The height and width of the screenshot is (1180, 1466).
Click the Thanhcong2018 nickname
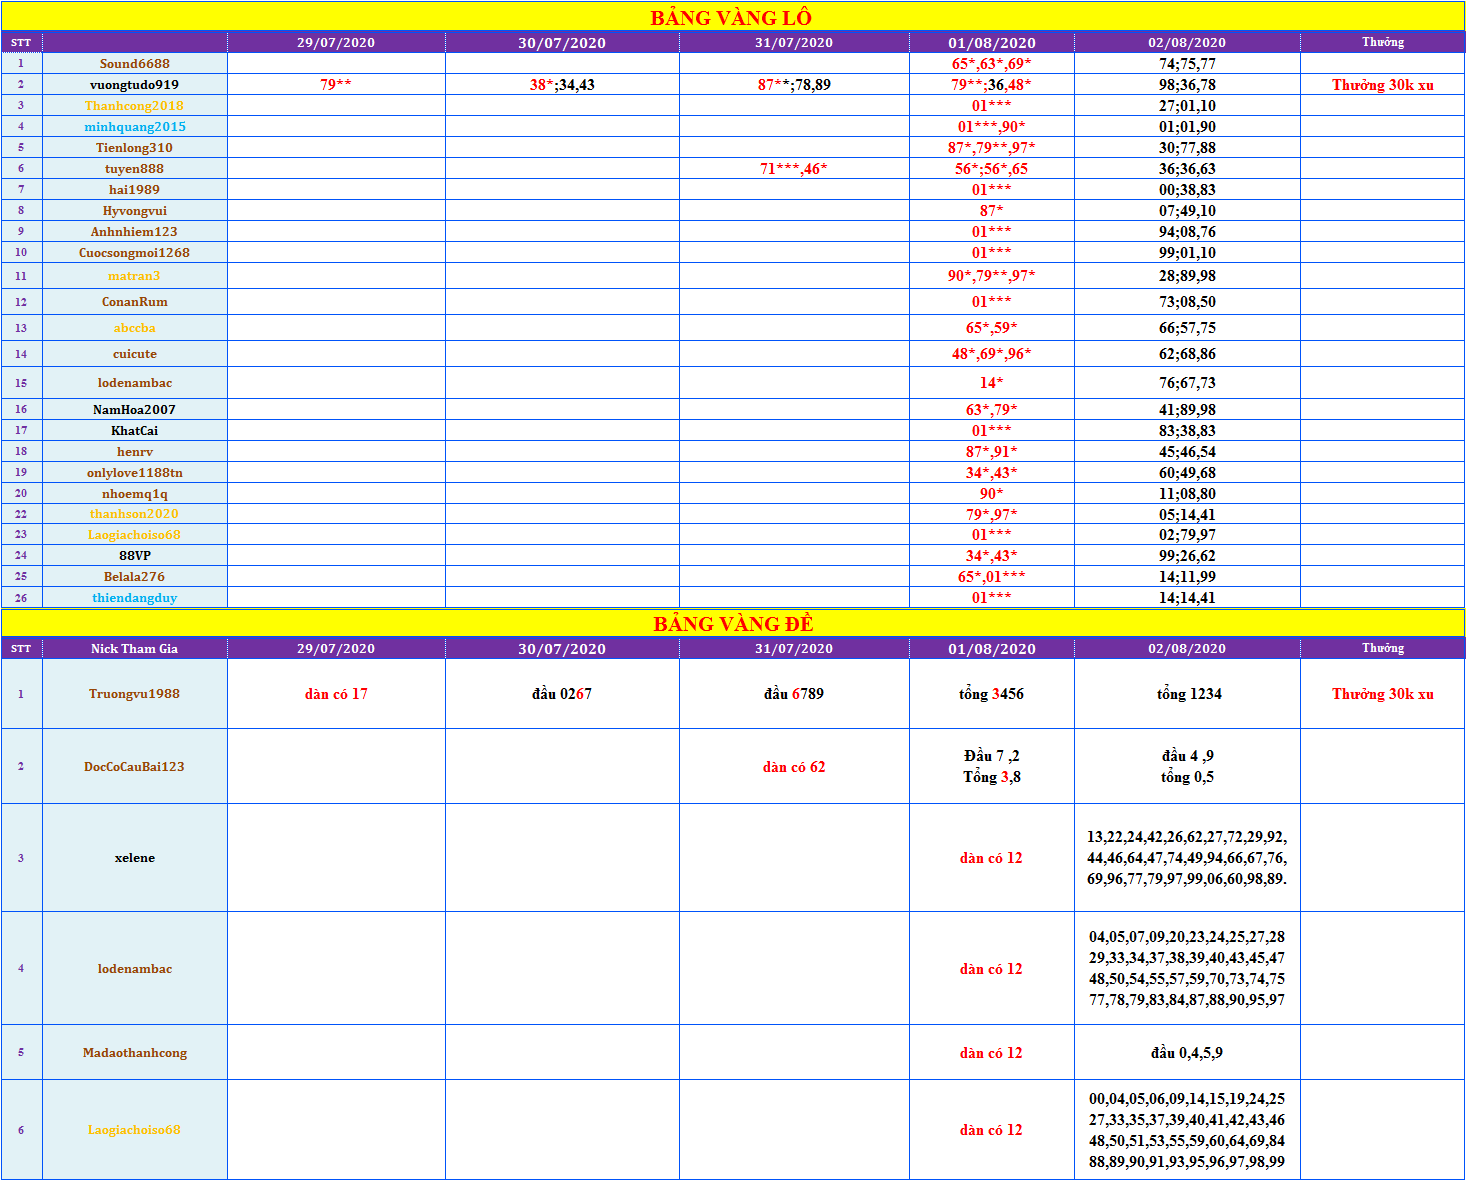coord(134,106)
